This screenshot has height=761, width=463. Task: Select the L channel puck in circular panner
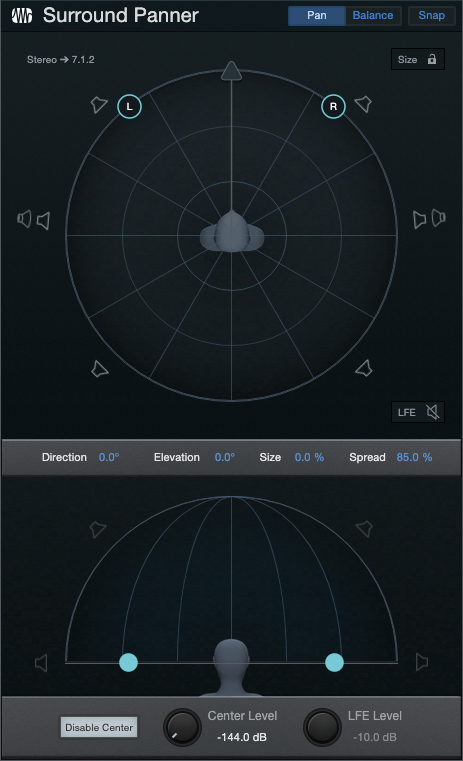[x=129, y=106]
